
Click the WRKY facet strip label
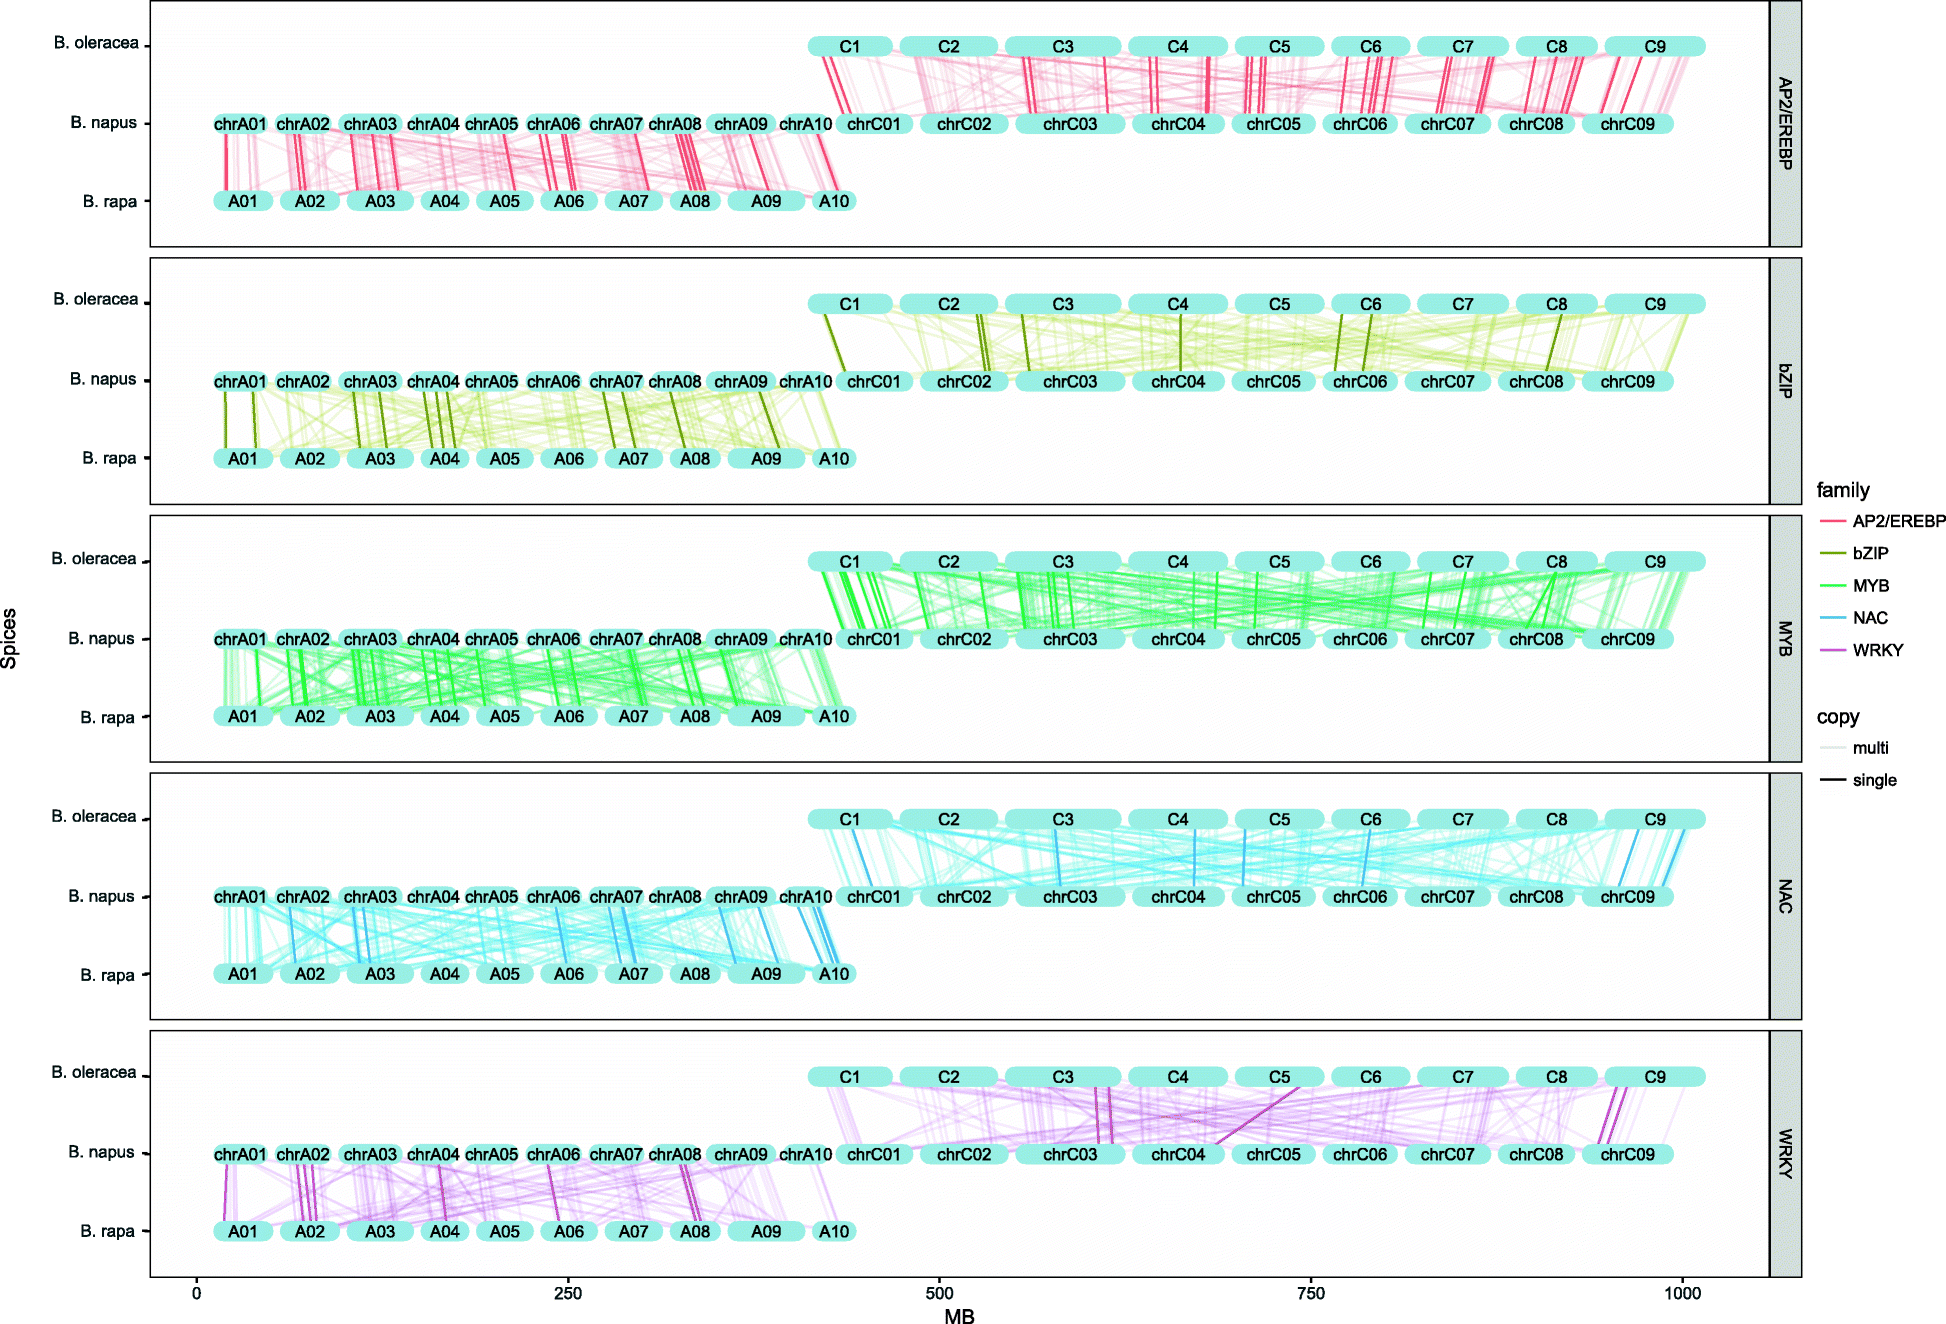click(1785, 1154)
